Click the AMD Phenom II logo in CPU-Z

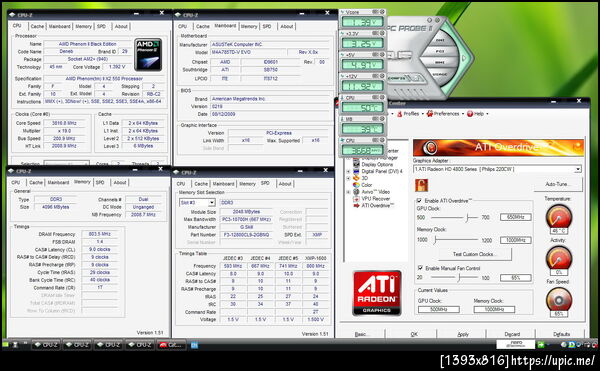[x=148, y=54]
